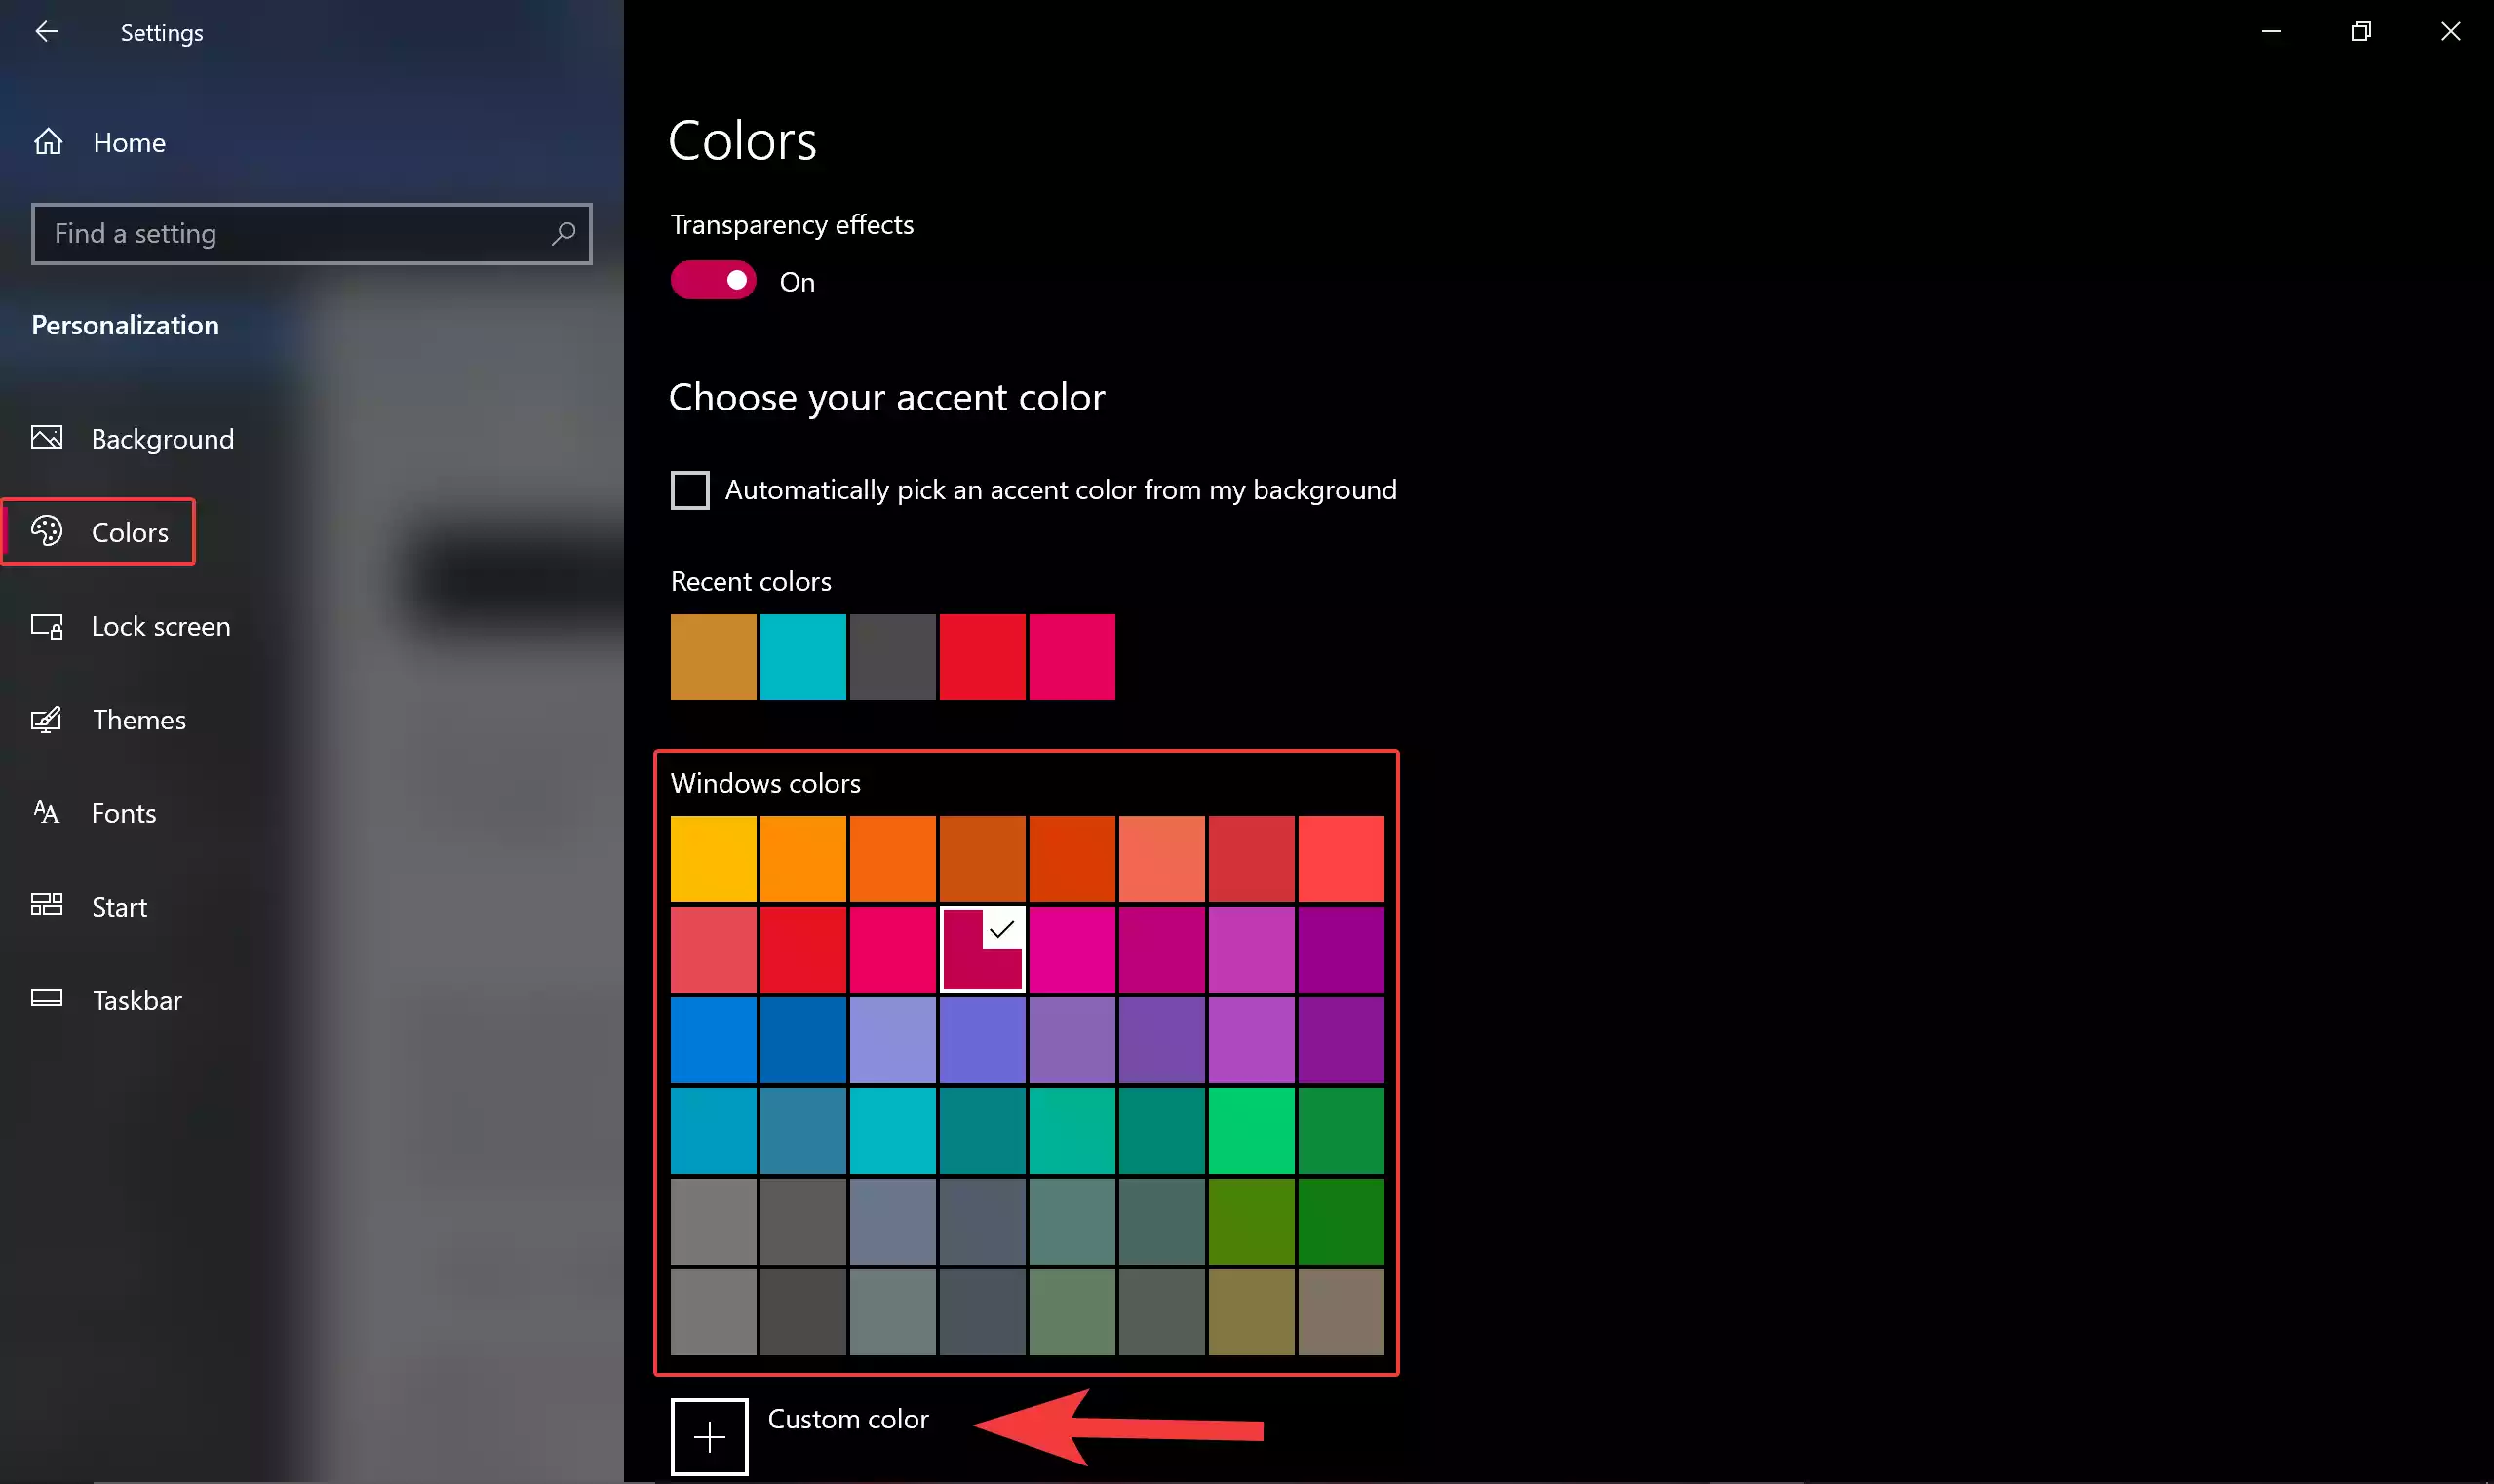The image size is (2494, 1484).
Task: Click the search magnifier icon
Action: [563, 233]
